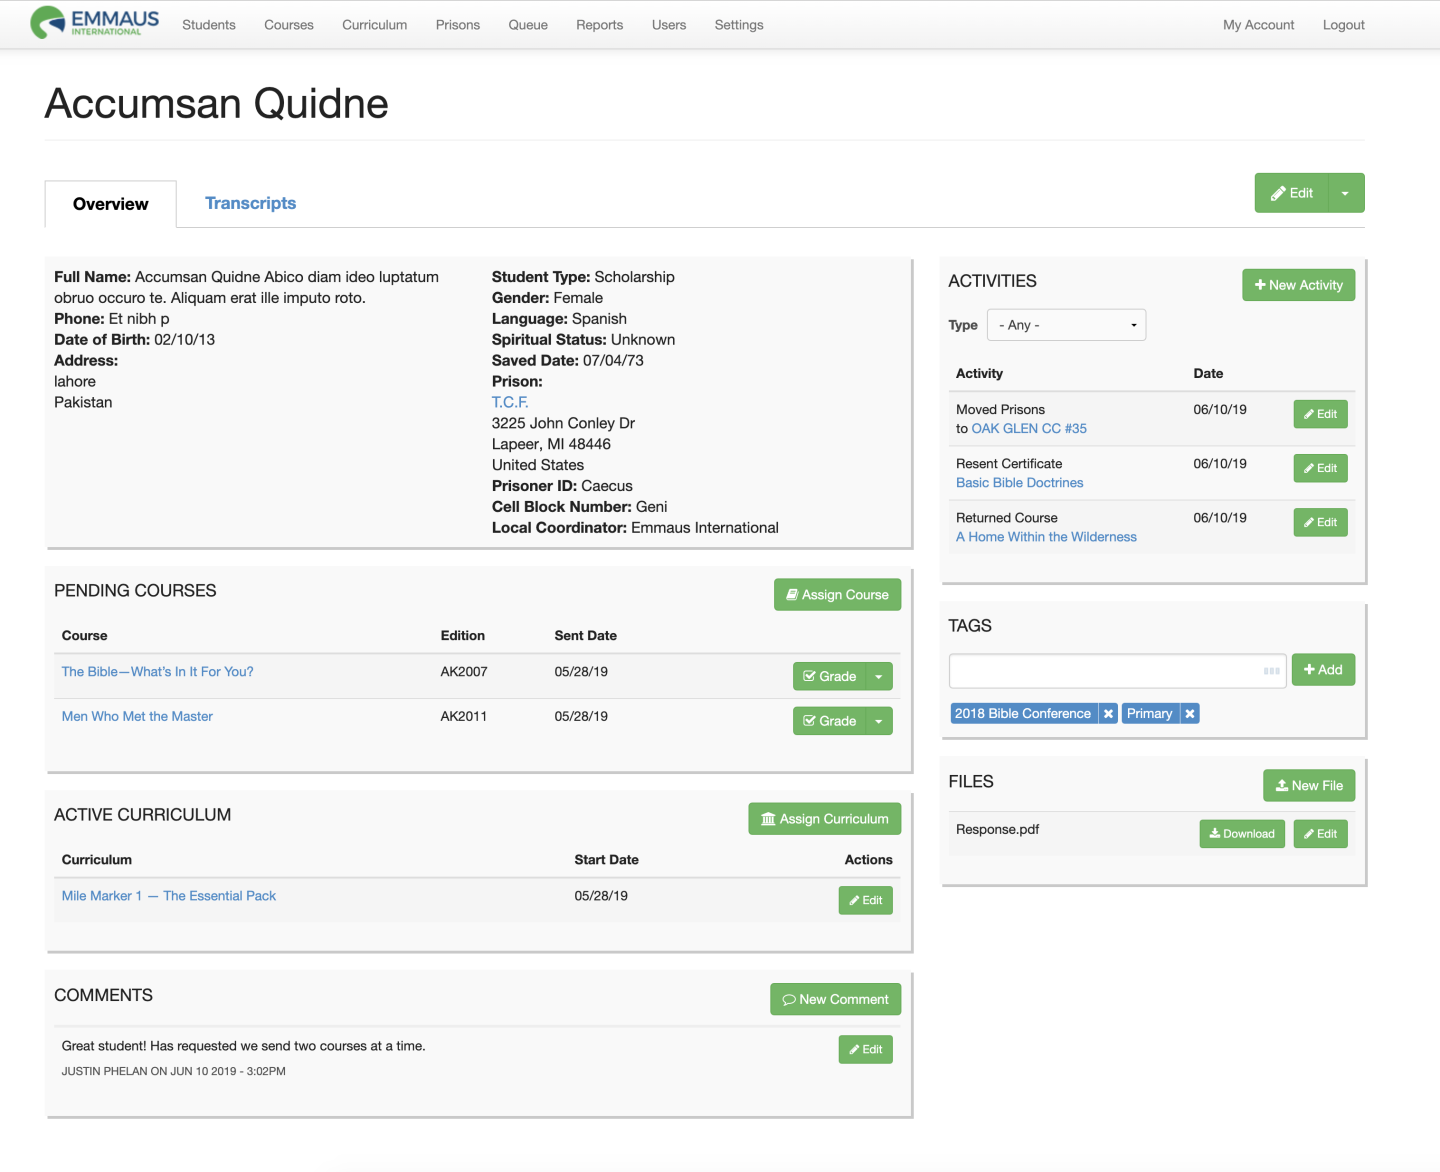Edit the Great student comment
The height and width of the screenshot is (1172, 1440).
865,1050
